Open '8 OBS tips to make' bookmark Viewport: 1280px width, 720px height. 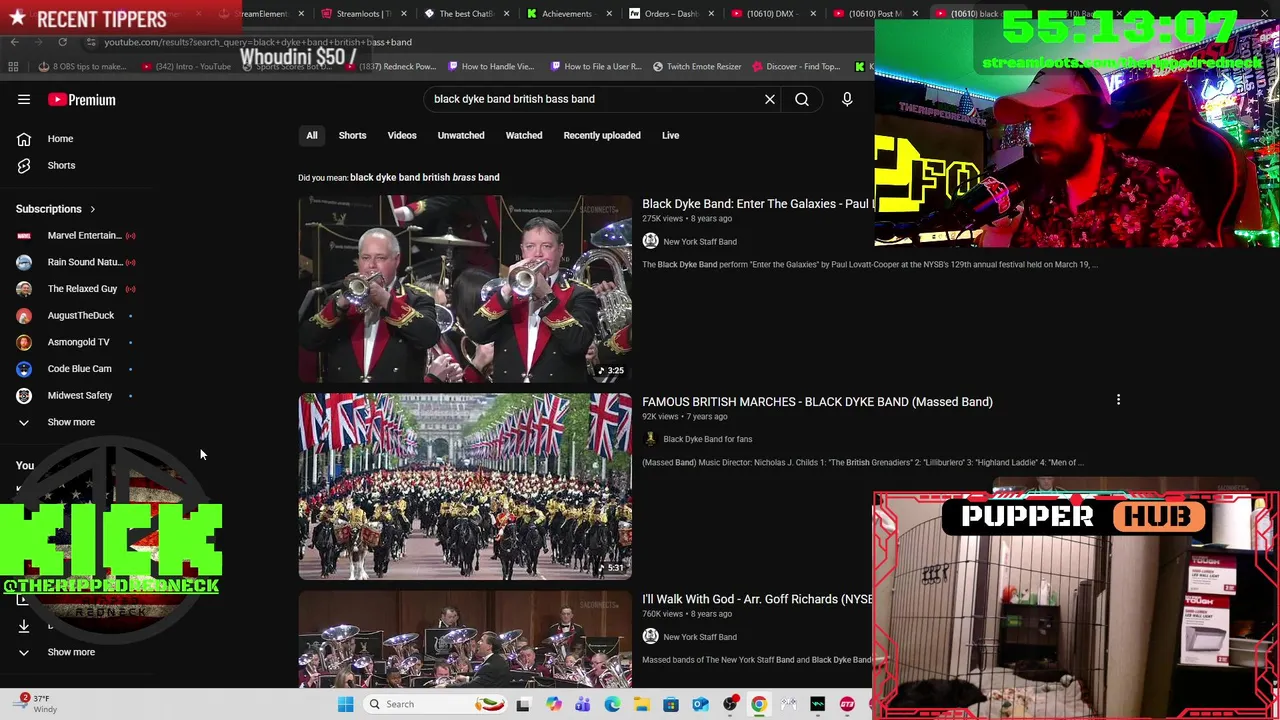(82, 66)
